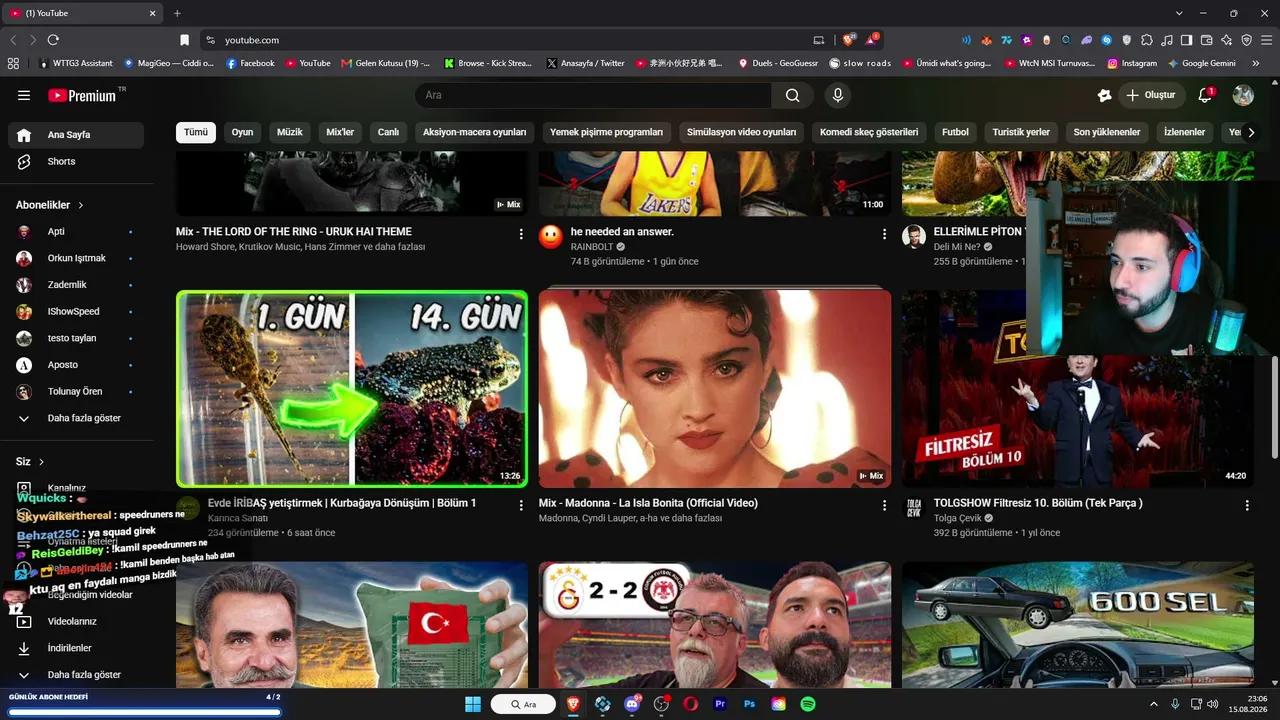Open the tab search dropdown arrow
Image resolution: width=1280 pixels, height=720 pixels.
coord(1179,13)
